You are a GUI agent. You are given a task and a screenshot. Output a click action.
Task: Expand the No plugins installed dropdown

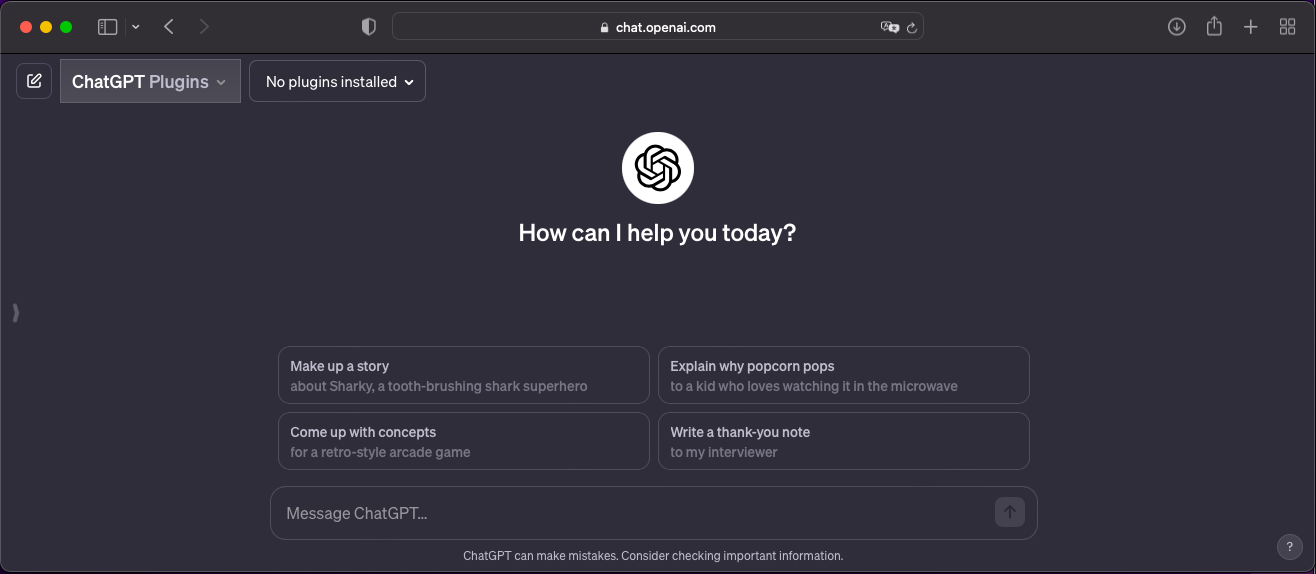click(337, 81)
